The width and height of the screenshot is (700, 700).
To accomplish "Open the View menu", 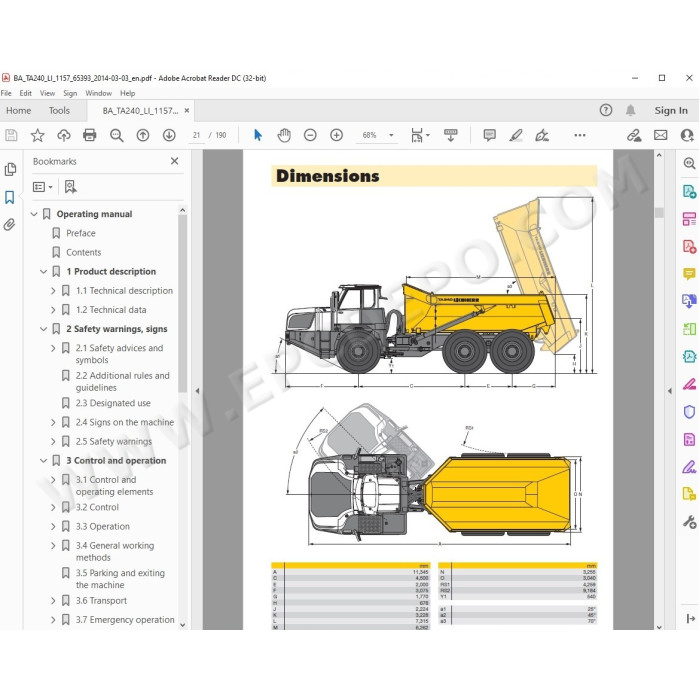I will pos(47,93).
